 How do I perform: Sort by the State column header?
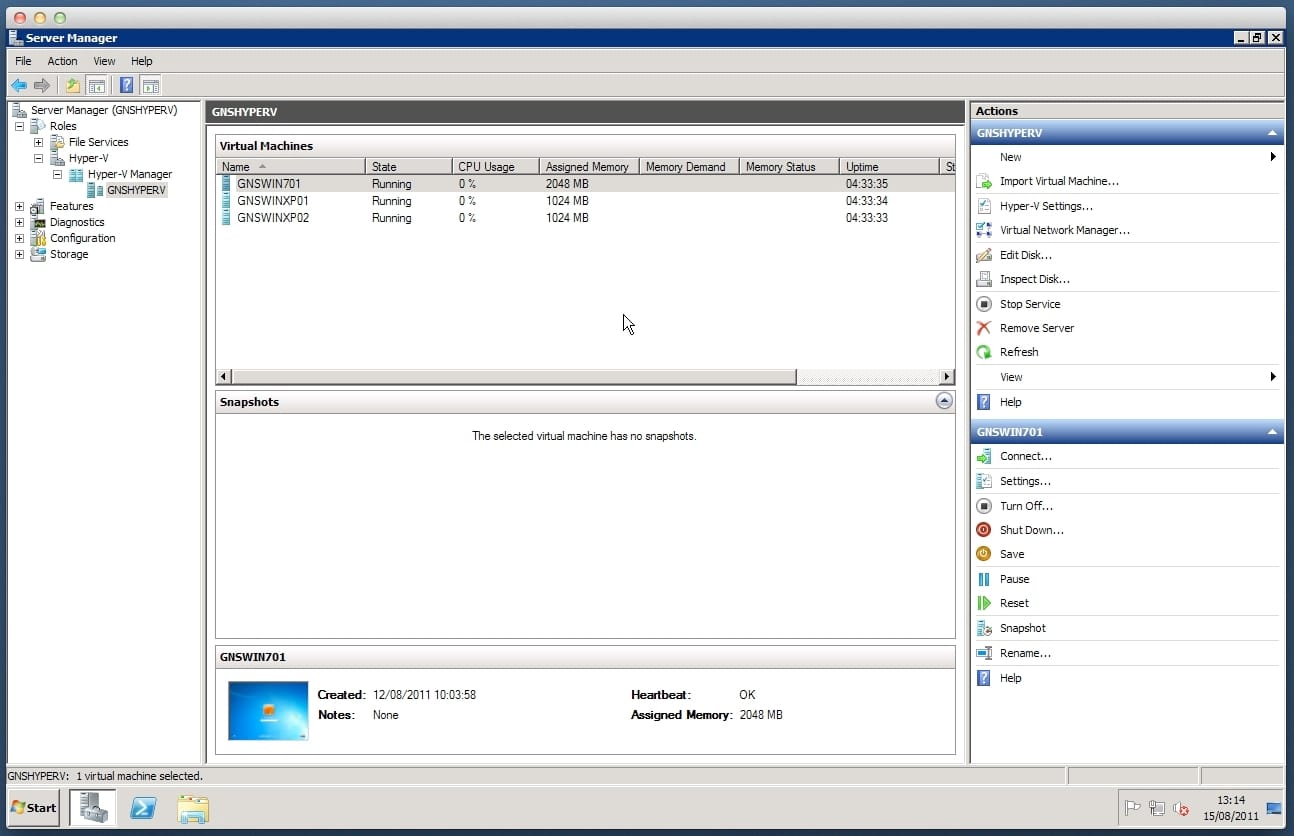click(x=409, y=167)
